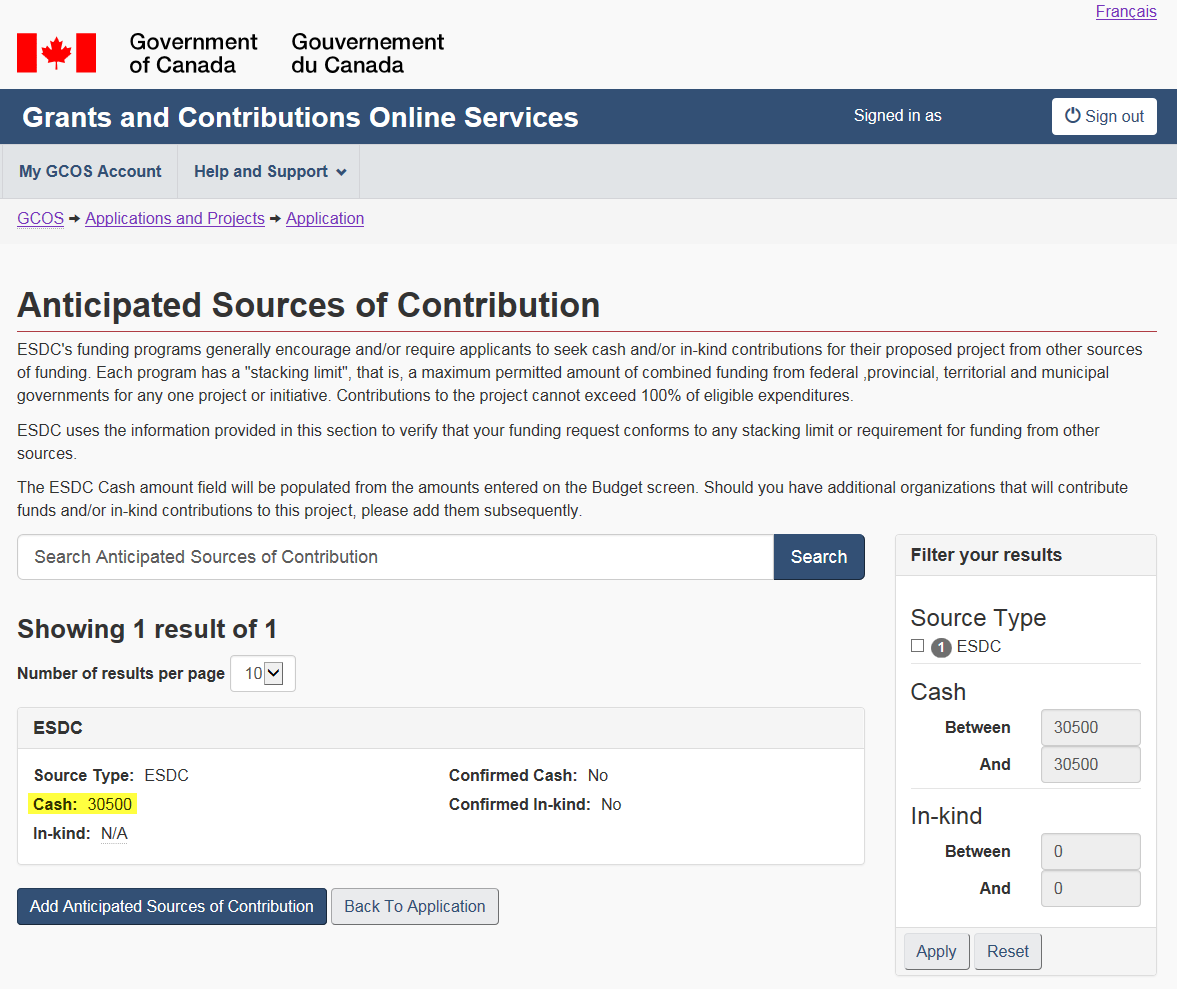
Task: Open the results per page dropdown
Action: click(263, 674)
